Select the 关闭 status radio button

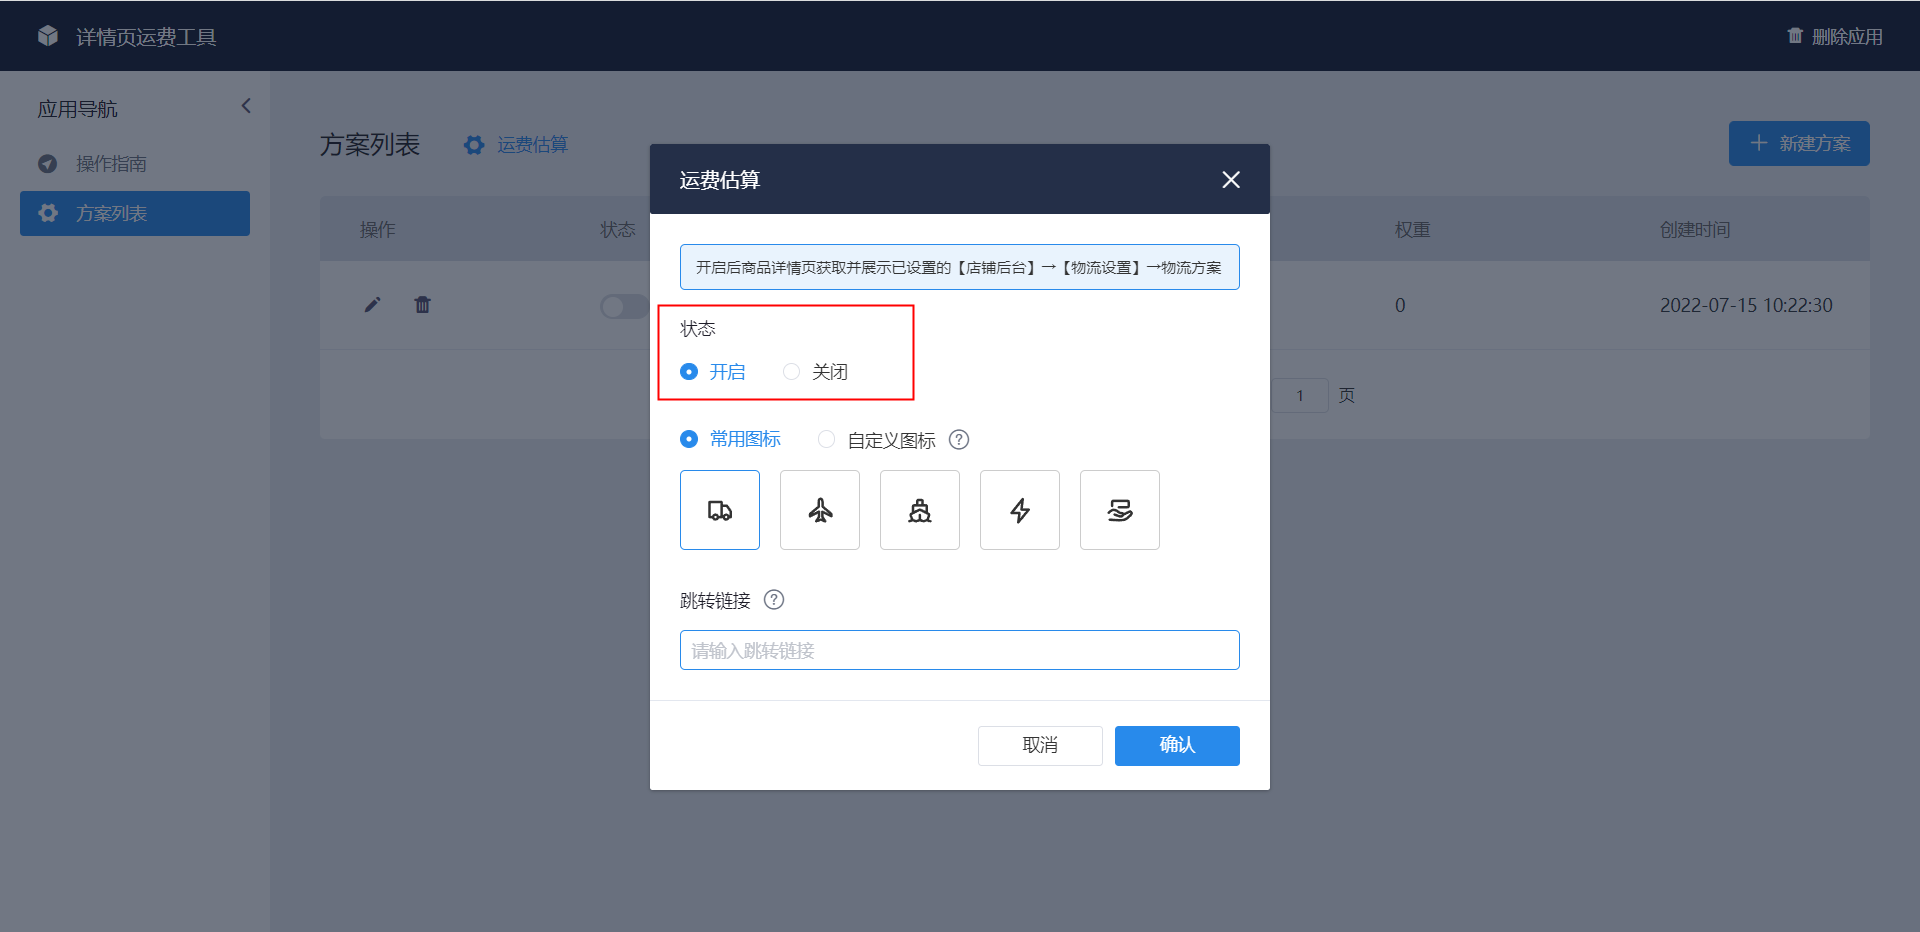tap(791, 372)
